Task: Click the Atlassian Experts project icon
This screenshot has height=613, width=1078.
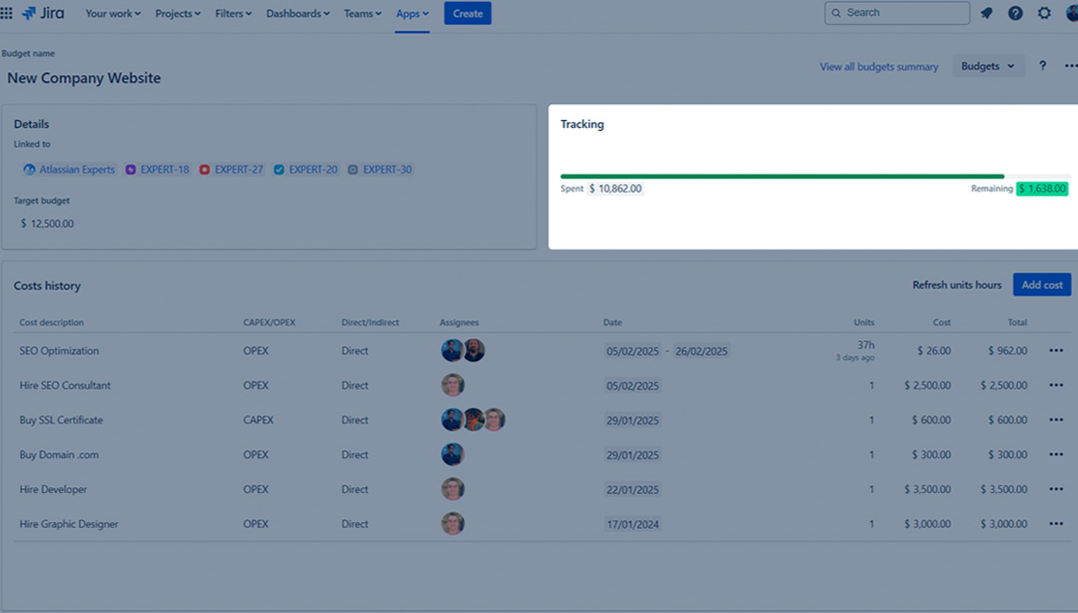Action: 30,169
